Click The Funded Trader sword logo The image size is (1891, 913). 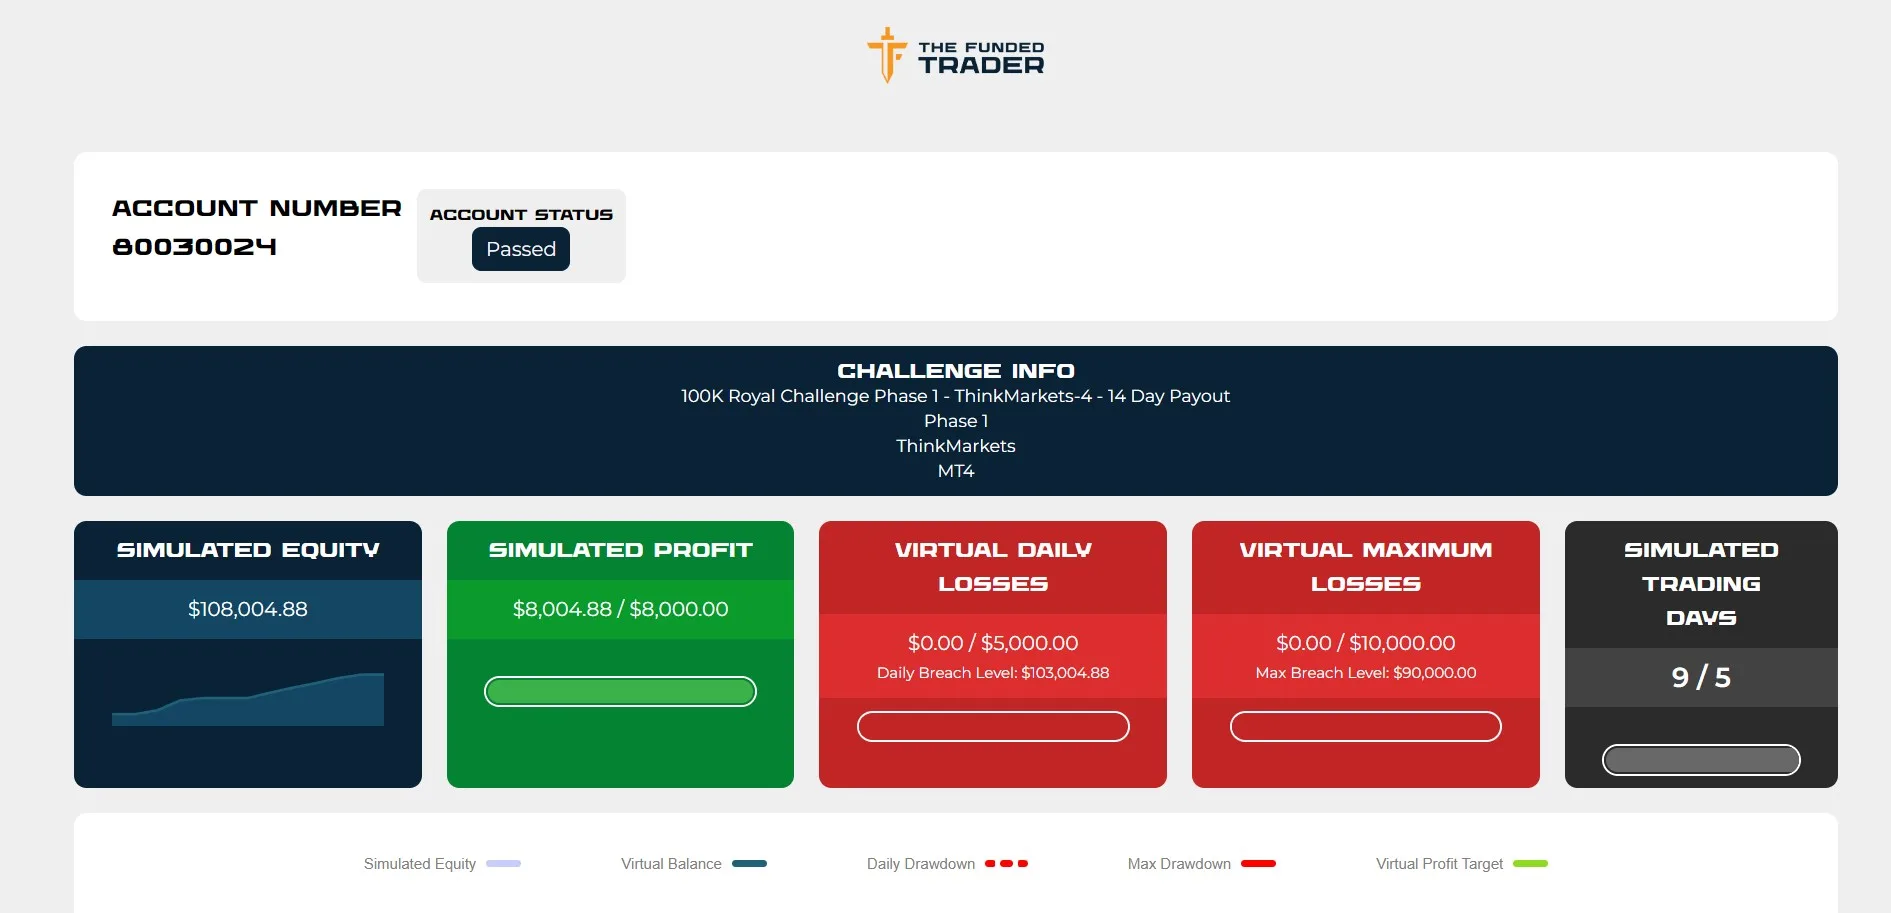pyautogui.click(x=886, y=55)
